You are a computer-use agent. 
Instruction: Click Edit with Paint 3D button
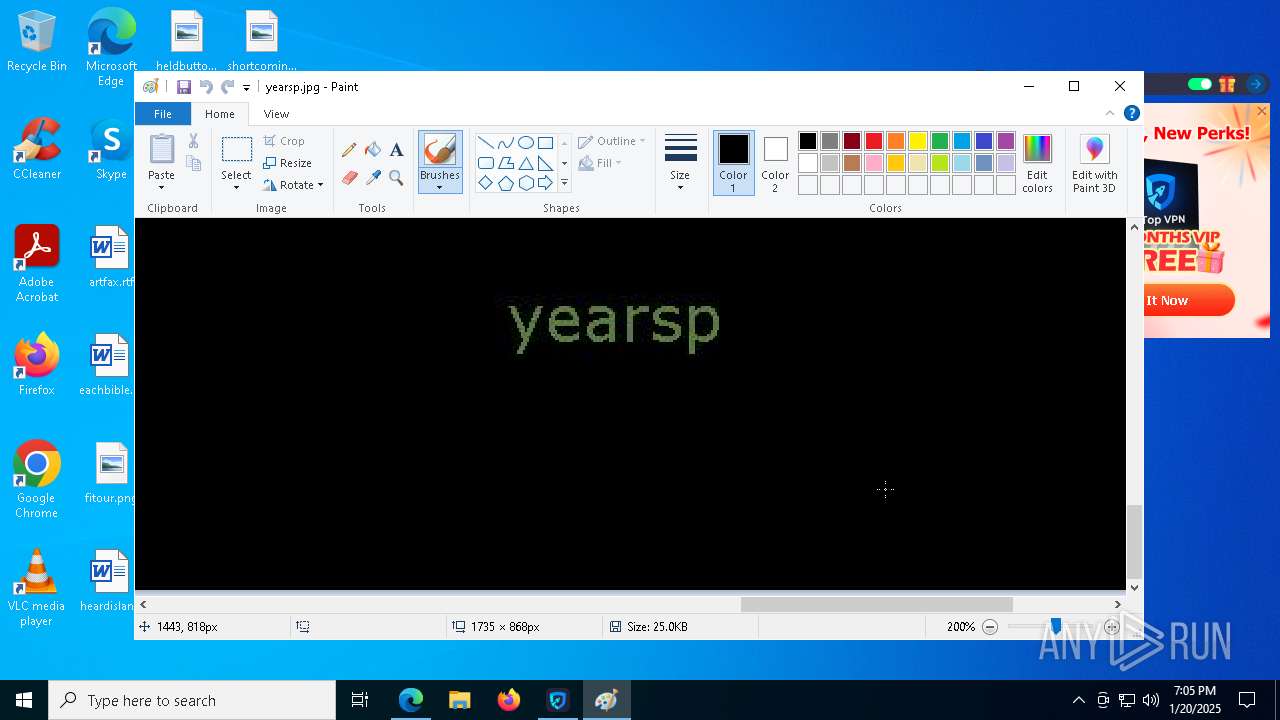(1094, 163)
